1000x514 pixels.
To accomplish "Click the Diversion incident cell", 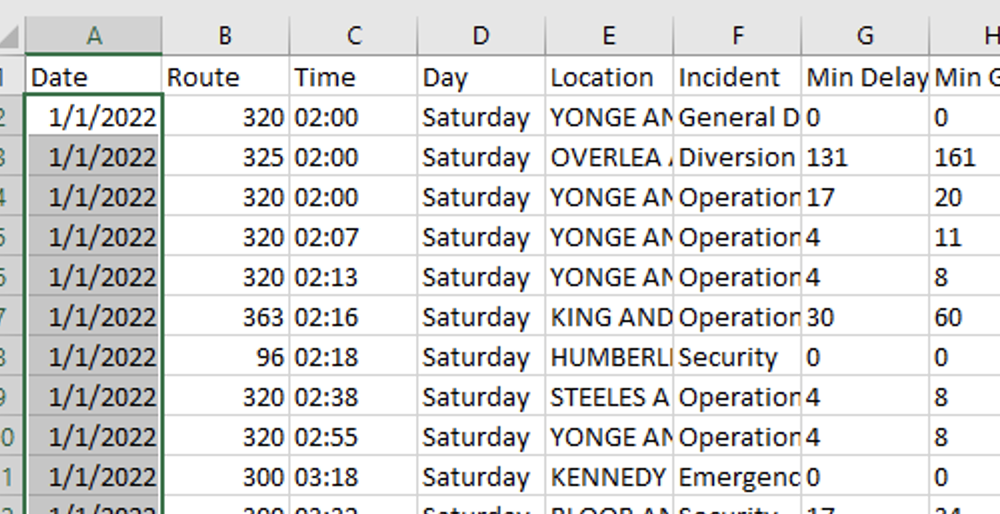I will click(737, 157).
